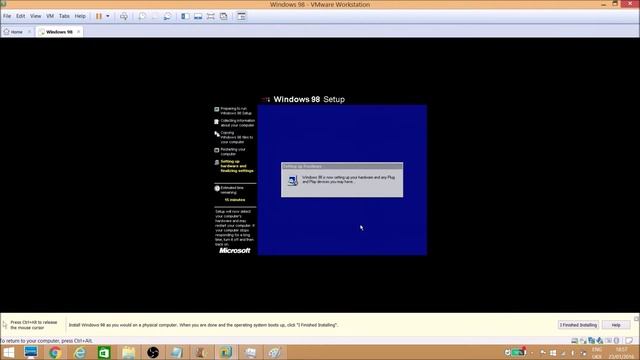640x360 pixels.
Task: Open the VMware Workstation taskbar icon
Action: click(x=225, y=352)
